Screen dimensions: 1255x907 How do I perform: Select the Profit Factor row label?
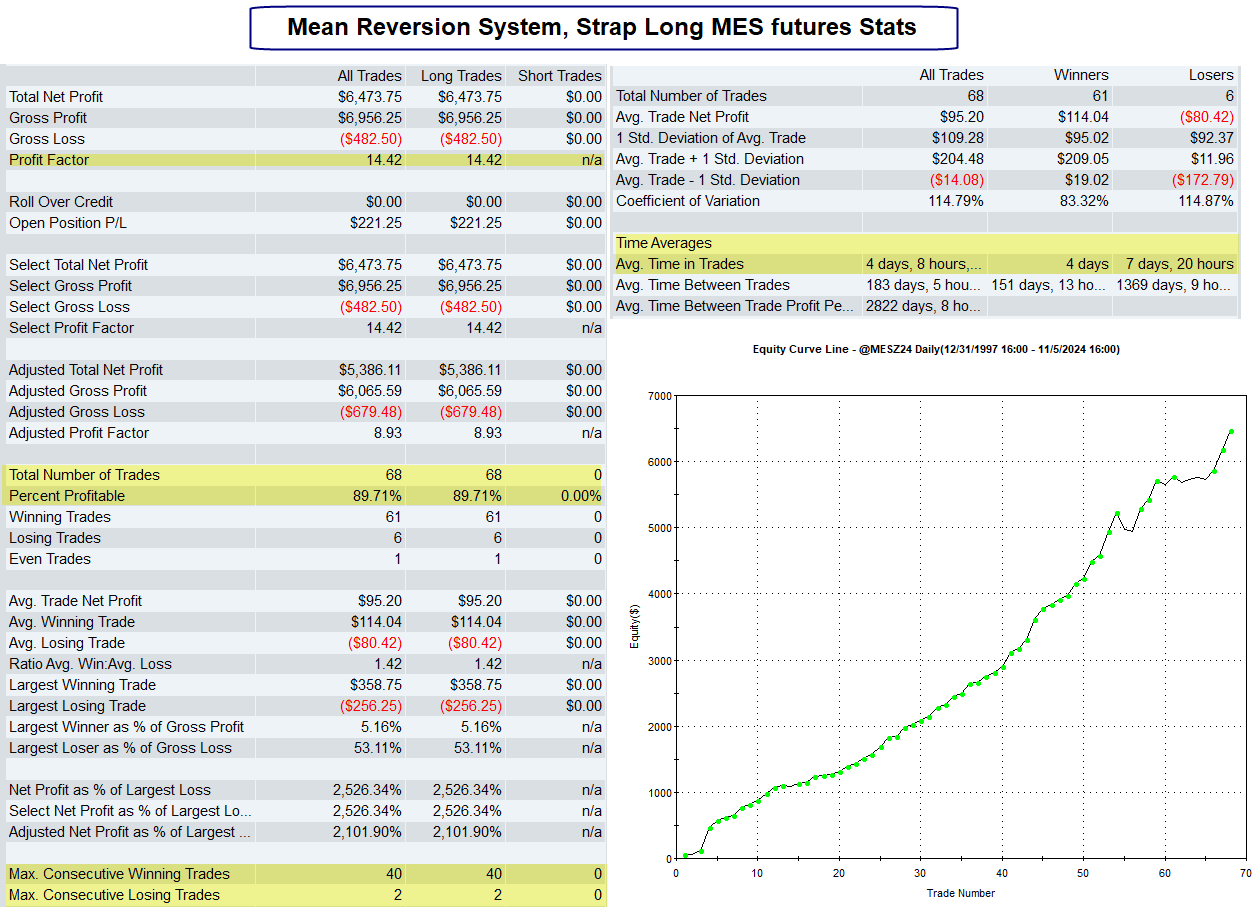click(49, 160)
